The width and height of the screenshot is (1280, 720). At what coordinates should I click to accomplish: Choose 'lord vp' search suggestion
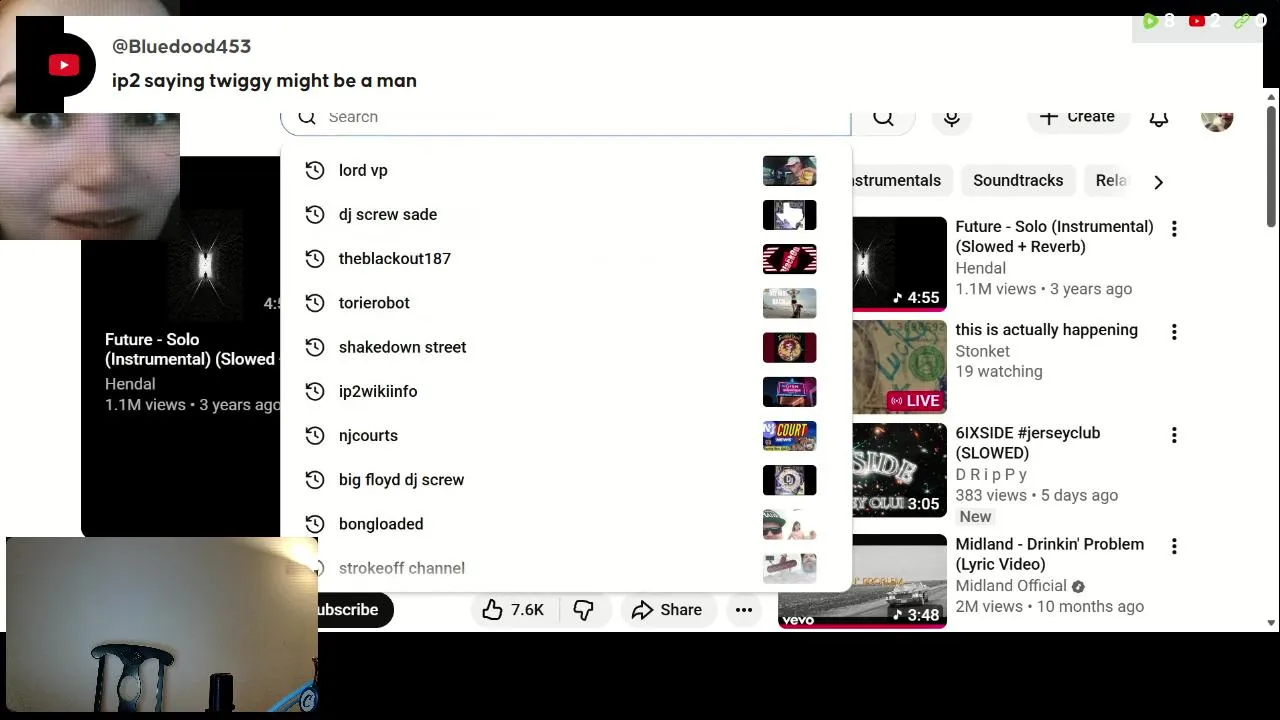pyautogui.click(x=566, y=170)
